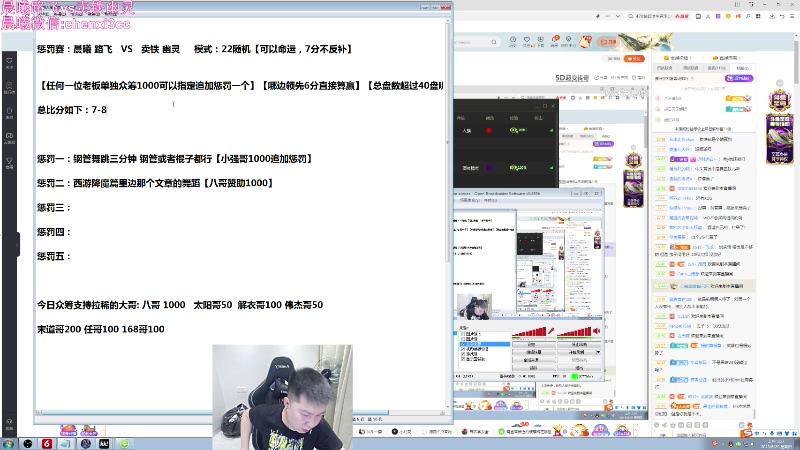This screenshot has width=800, height=450.
Task: Adjust the OBS microphone volume meter
Action: click(x=529, y=332)
